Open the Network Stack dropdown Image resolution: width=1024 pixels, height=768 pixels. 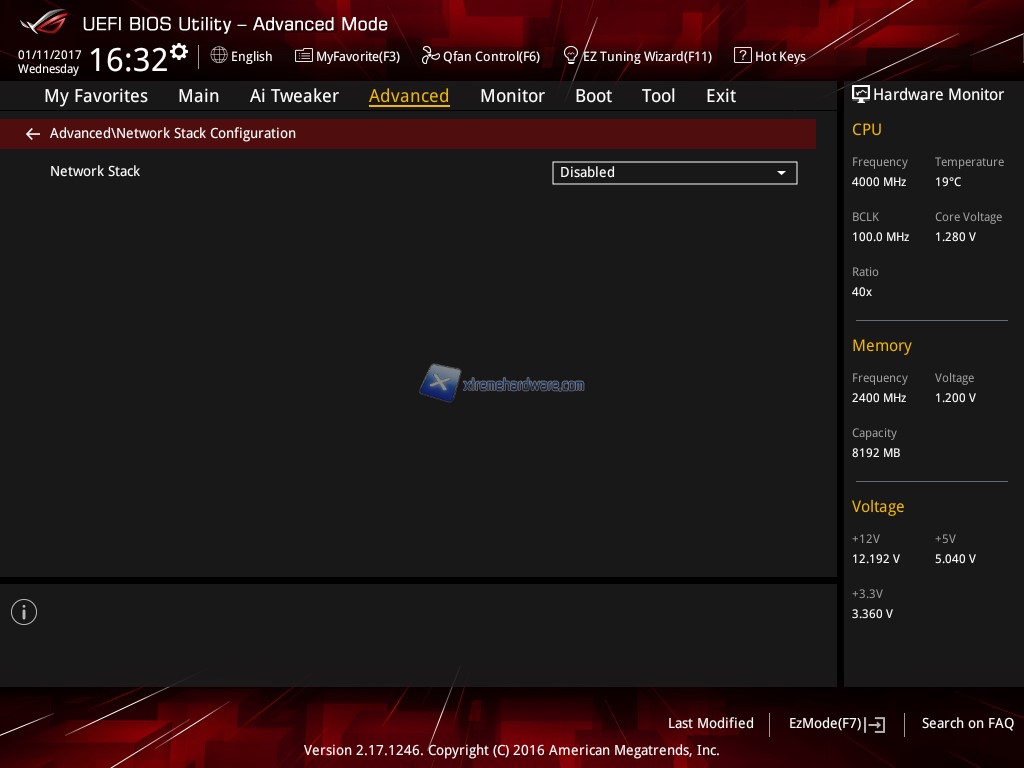673,172
